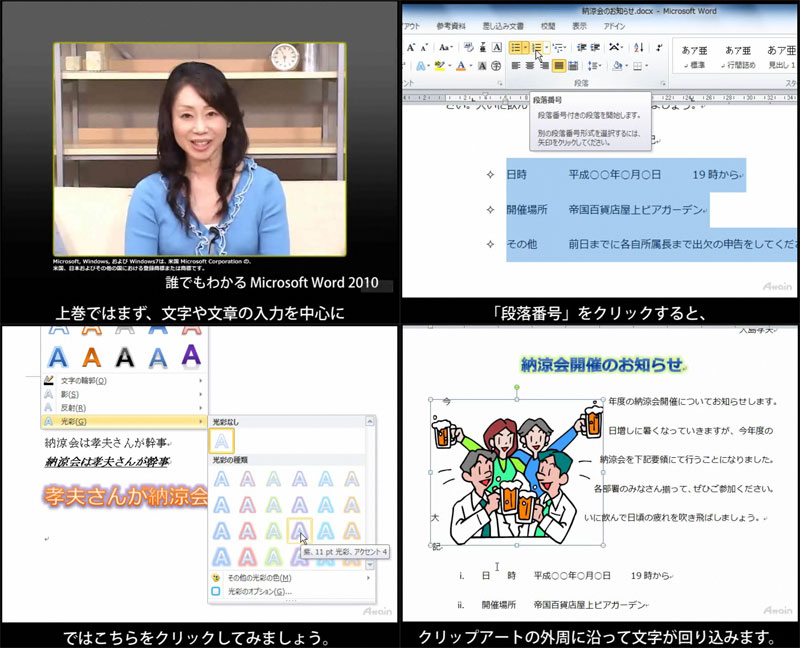Click the line spacing icon
Image resolution: width=800 pixels, height=648 pixels.
[593, 66]
